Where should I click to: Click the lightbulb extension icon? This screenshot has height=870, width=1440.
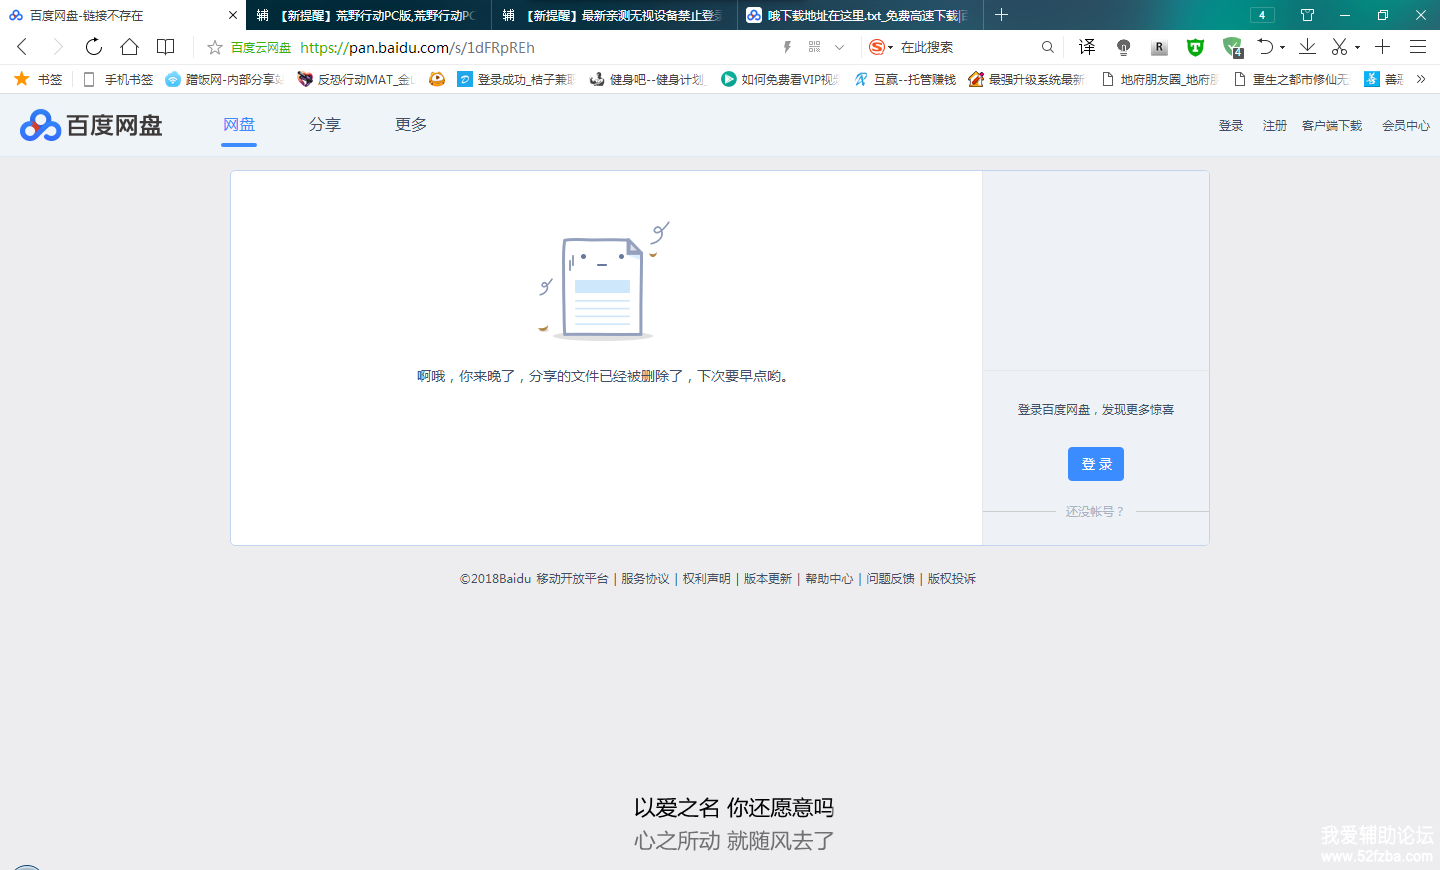click(x=1123, y=47)
